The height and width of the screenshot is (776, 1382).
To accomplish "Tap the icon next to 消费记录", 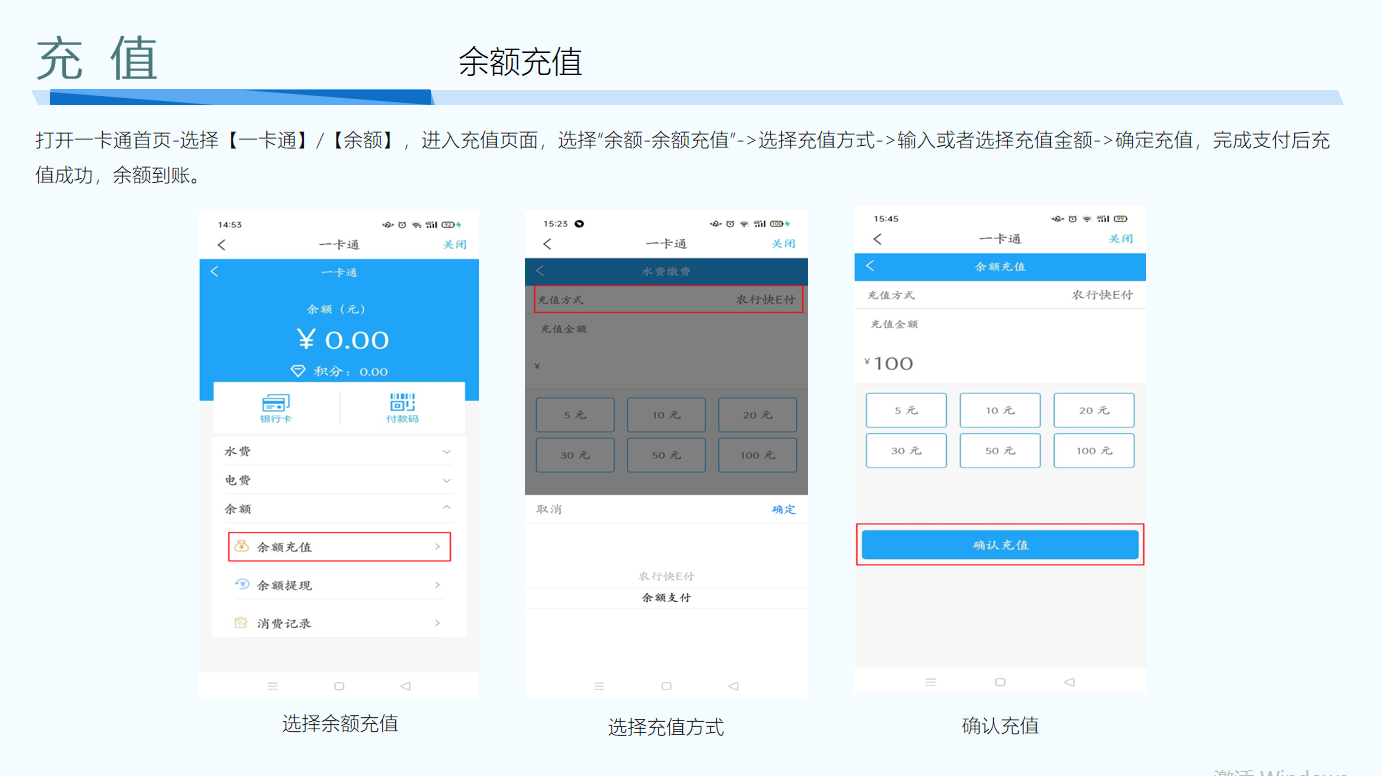I will click(241, 623).
